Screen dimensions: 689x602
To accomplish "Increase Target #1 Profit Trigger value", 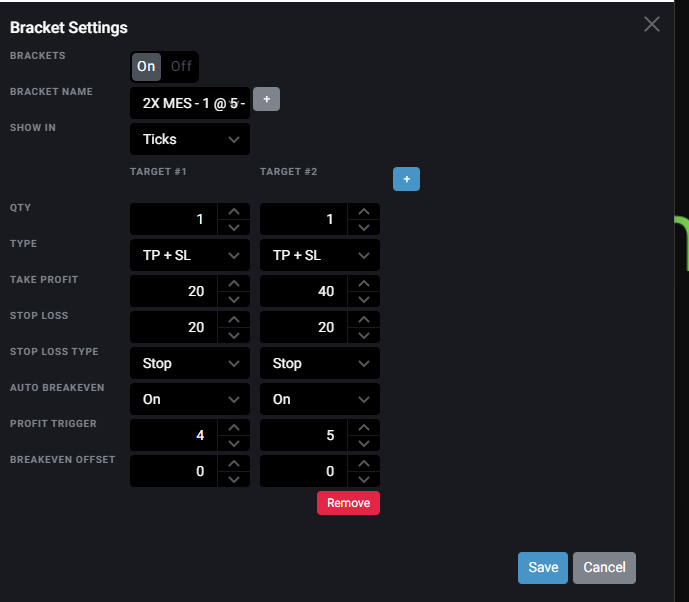I will (234, 428).
